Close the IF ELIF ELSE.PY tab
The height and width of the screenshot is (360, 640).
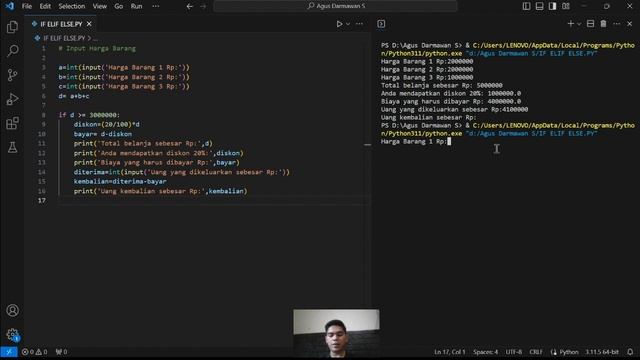[x=89, y=24]
